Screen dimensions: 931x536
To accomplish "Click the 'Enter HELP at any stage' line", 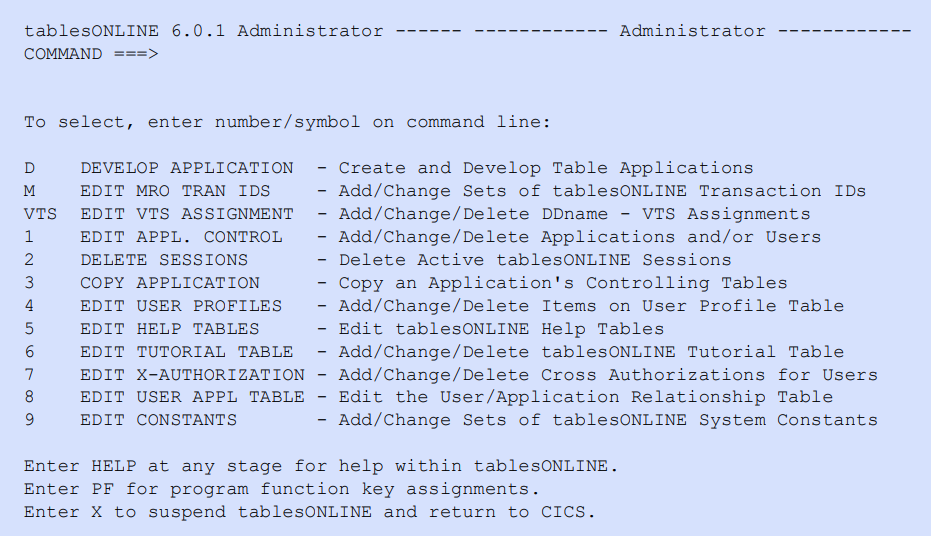I will 321,466.
